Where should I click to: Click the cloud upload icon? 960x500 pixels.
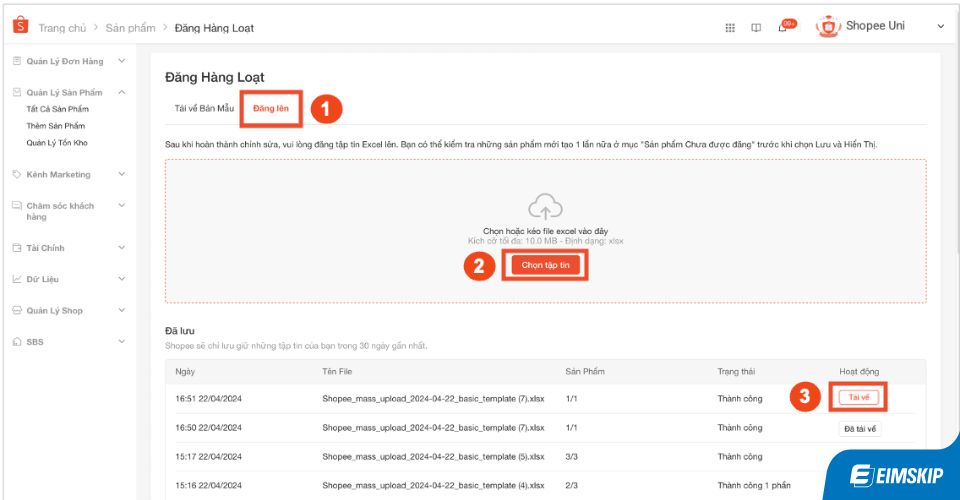tap(545, 206)
